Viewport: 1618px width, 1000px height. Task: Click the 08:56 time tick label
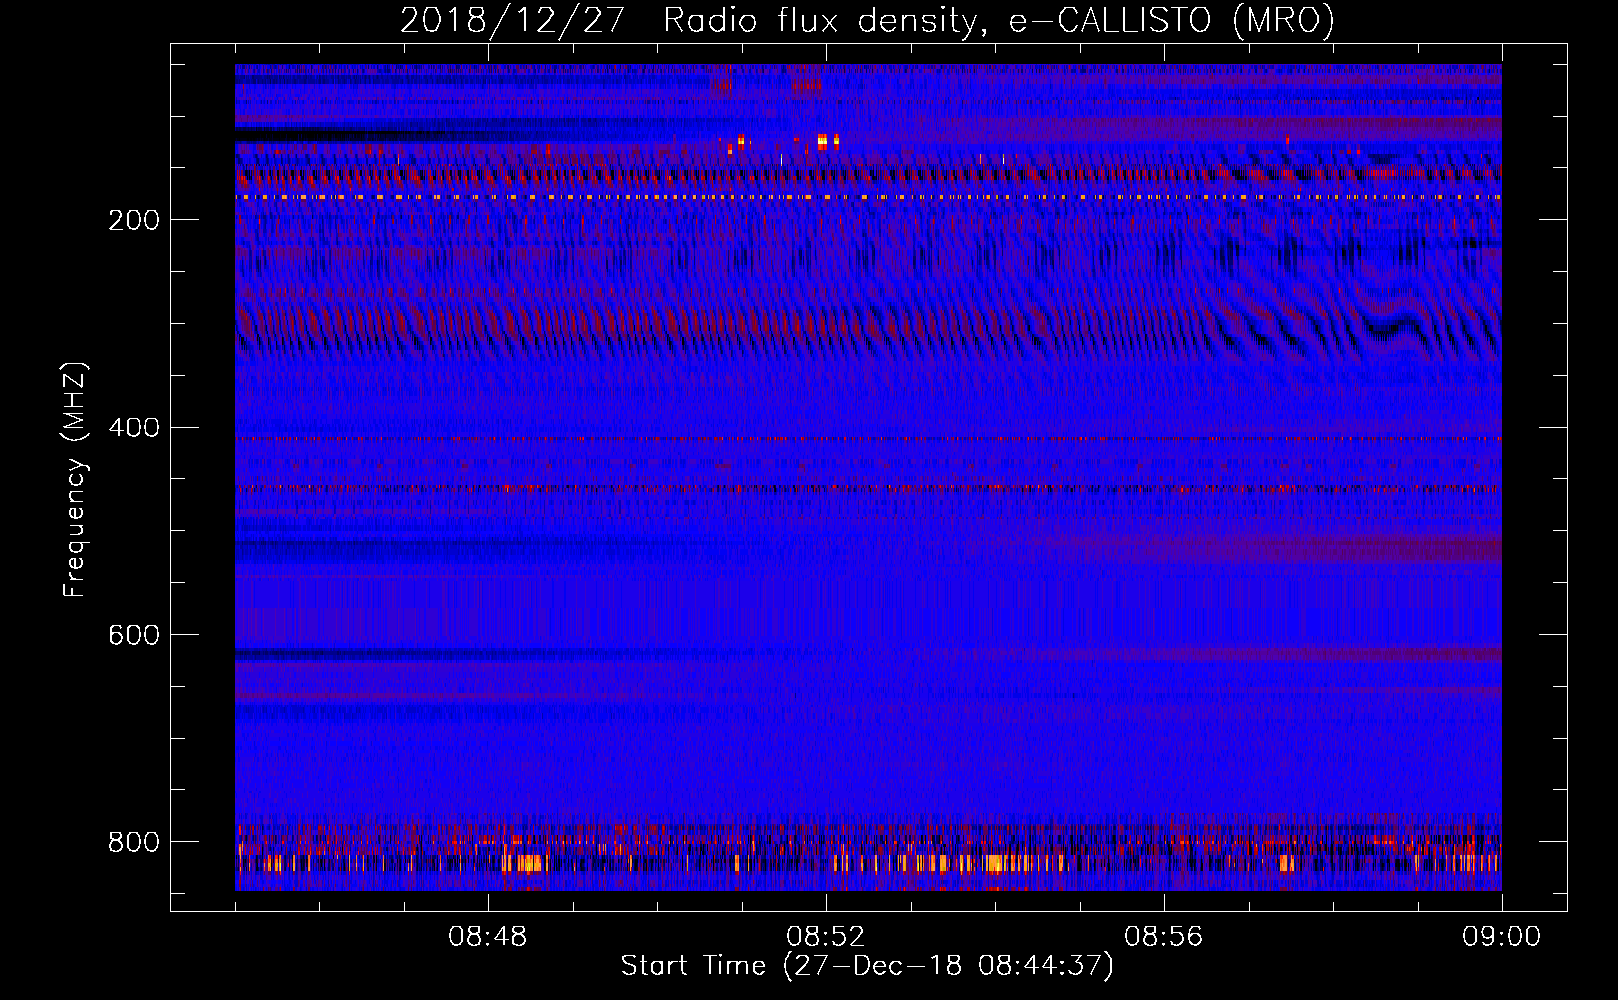[1164, 937]
